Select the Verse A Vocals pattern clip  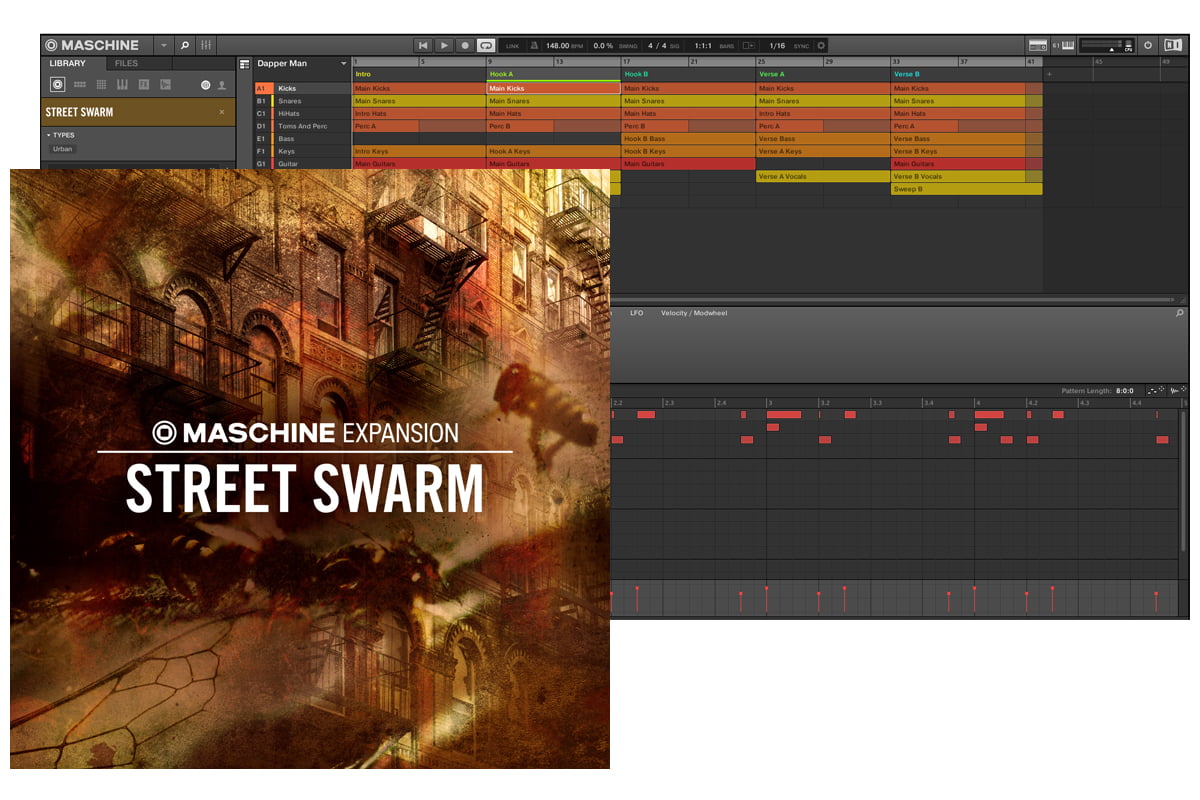tap(823, 176)
